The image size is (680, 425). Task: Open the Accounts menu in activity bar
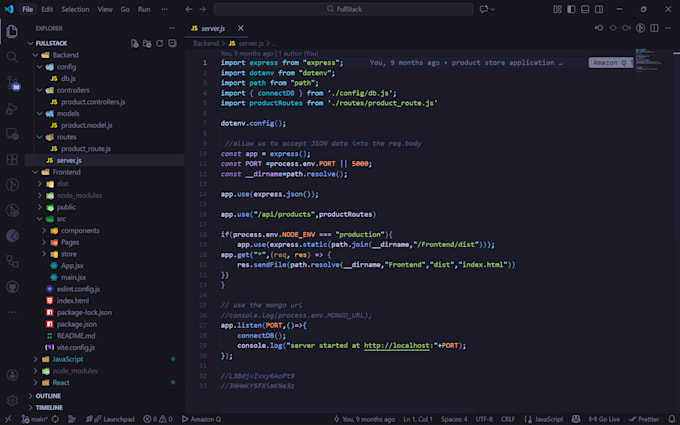pyautogui.click(x=12, y=375)
